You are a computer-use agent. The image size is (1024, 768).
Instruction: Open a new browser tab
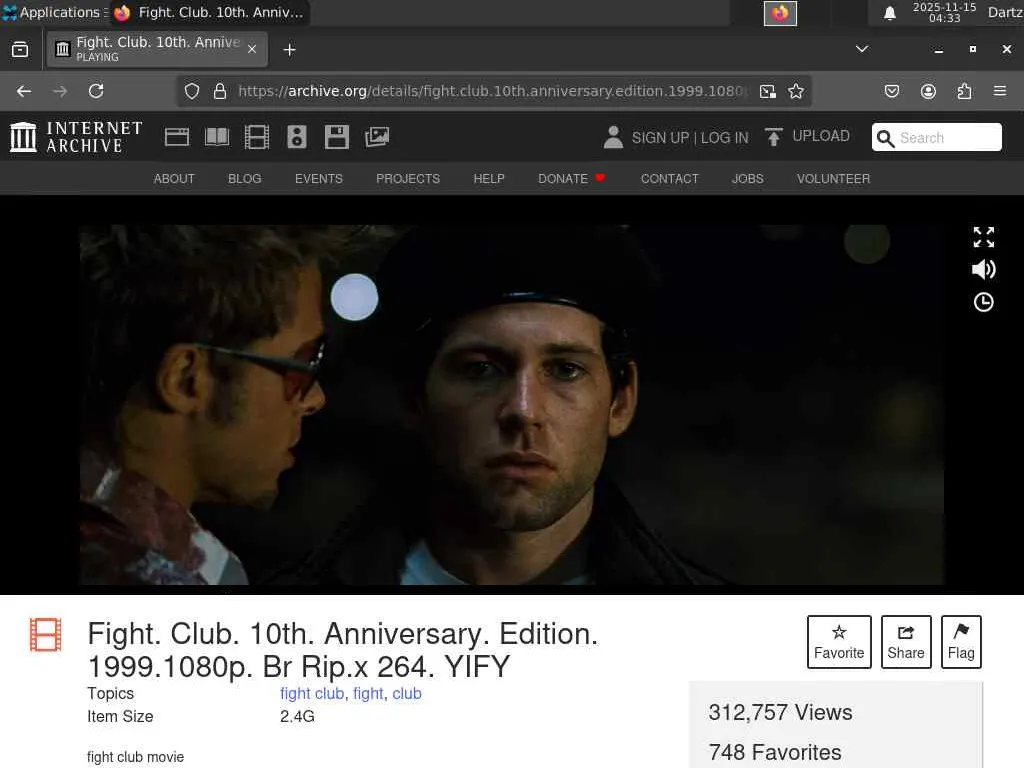click(289, 50)
